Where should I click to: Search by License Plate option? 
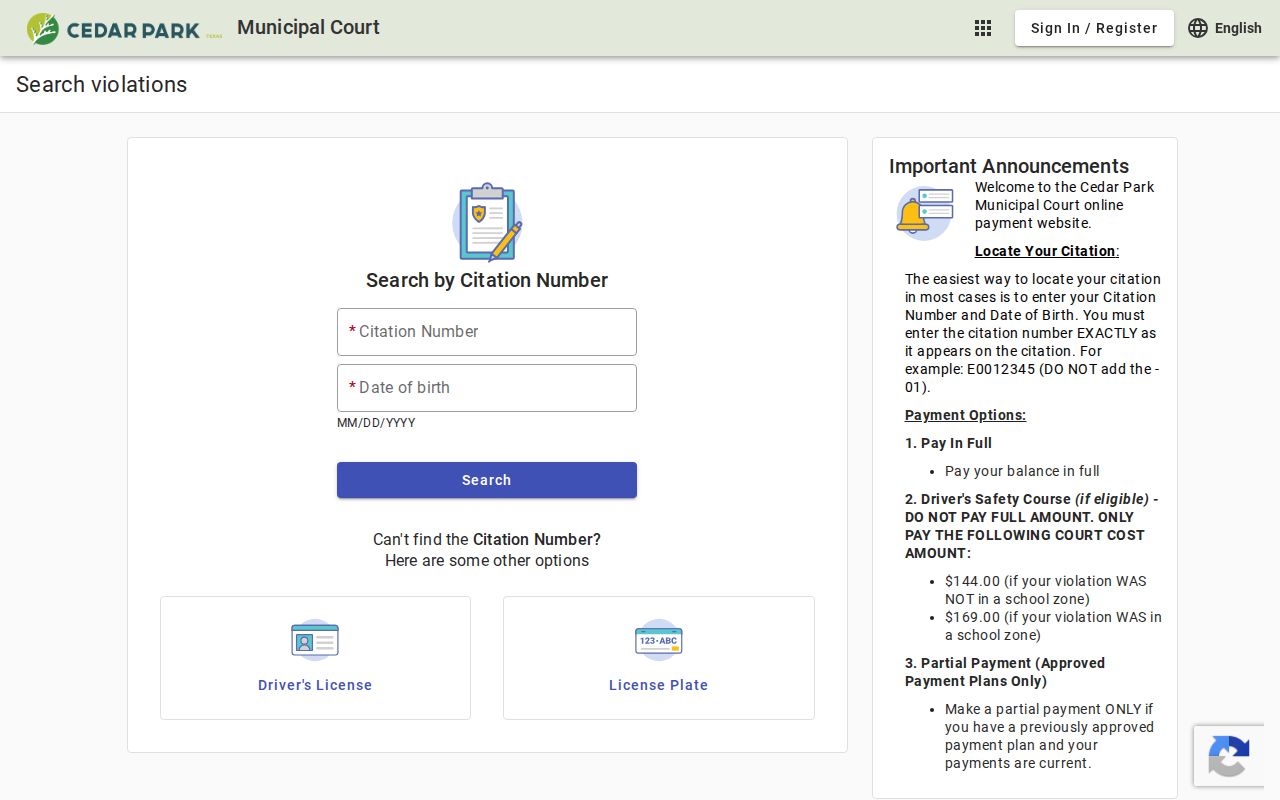click(x=659, y=658)
